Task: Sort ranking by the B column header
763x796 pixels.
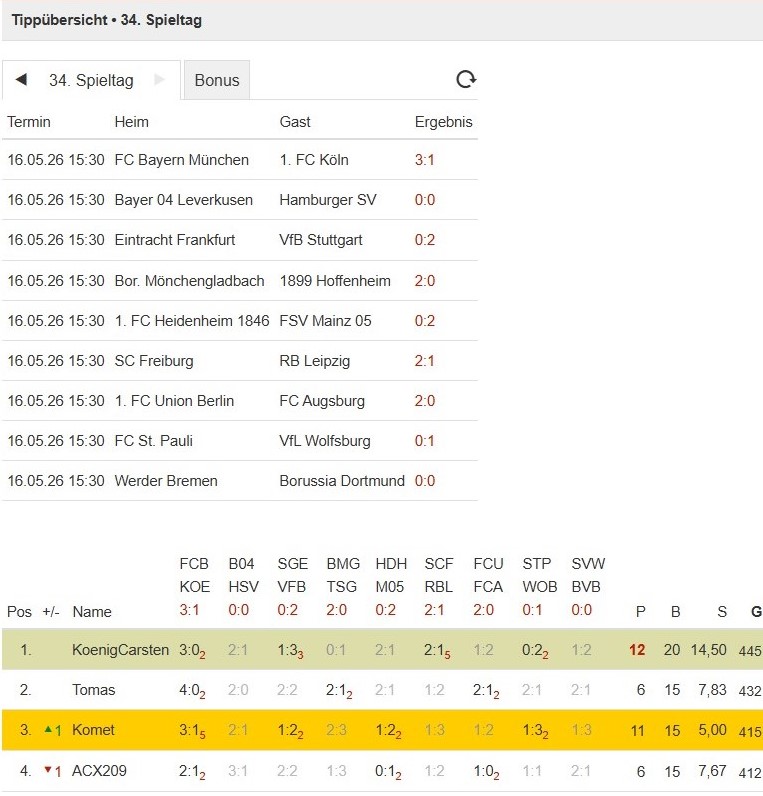Action: [675, 612]
